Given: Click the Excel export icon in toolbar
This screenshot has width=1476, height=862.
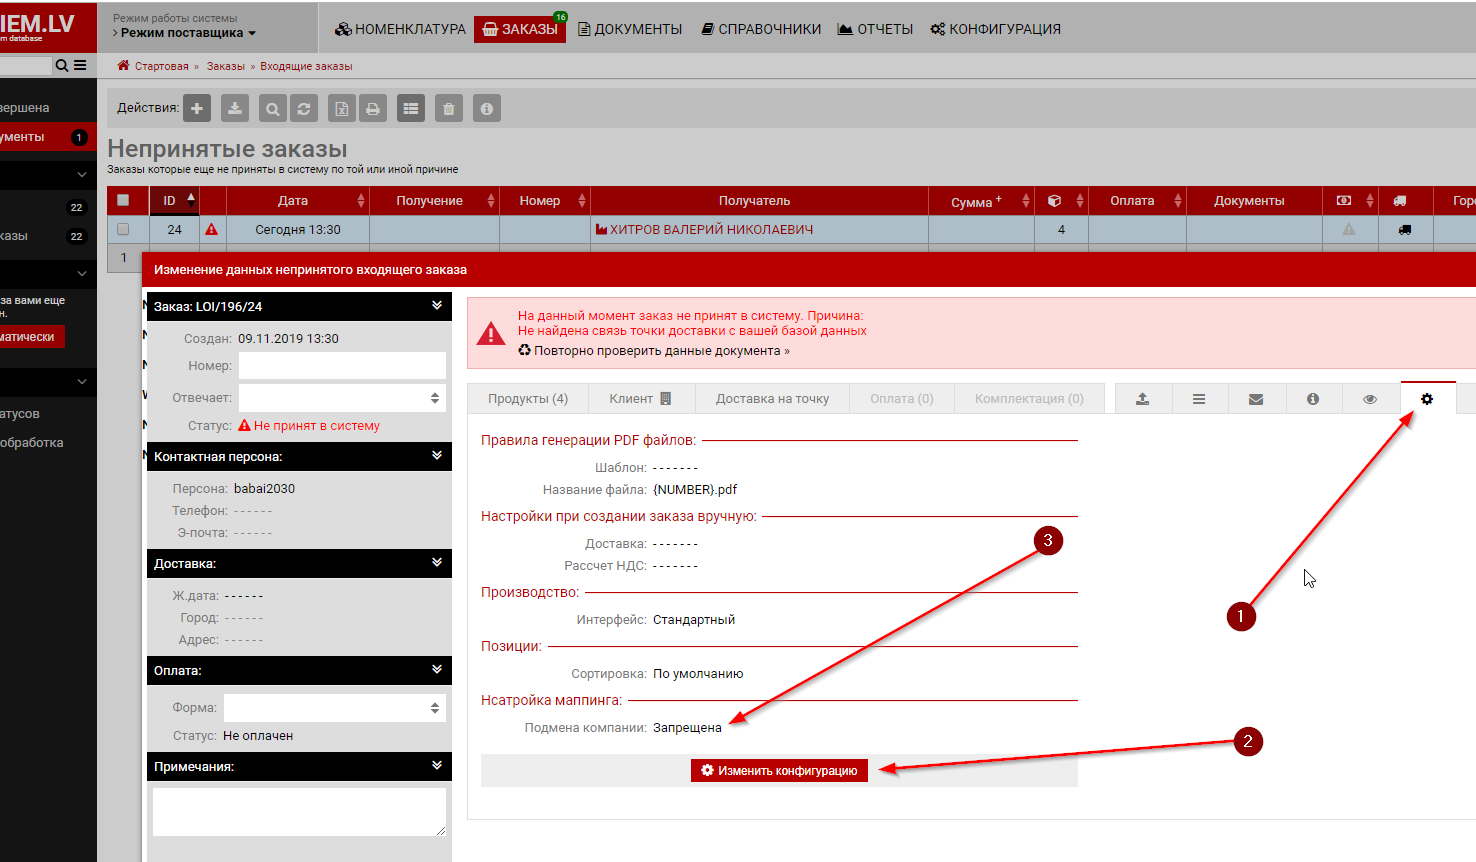Looking at the screenshot, I should tap(341, 109).
